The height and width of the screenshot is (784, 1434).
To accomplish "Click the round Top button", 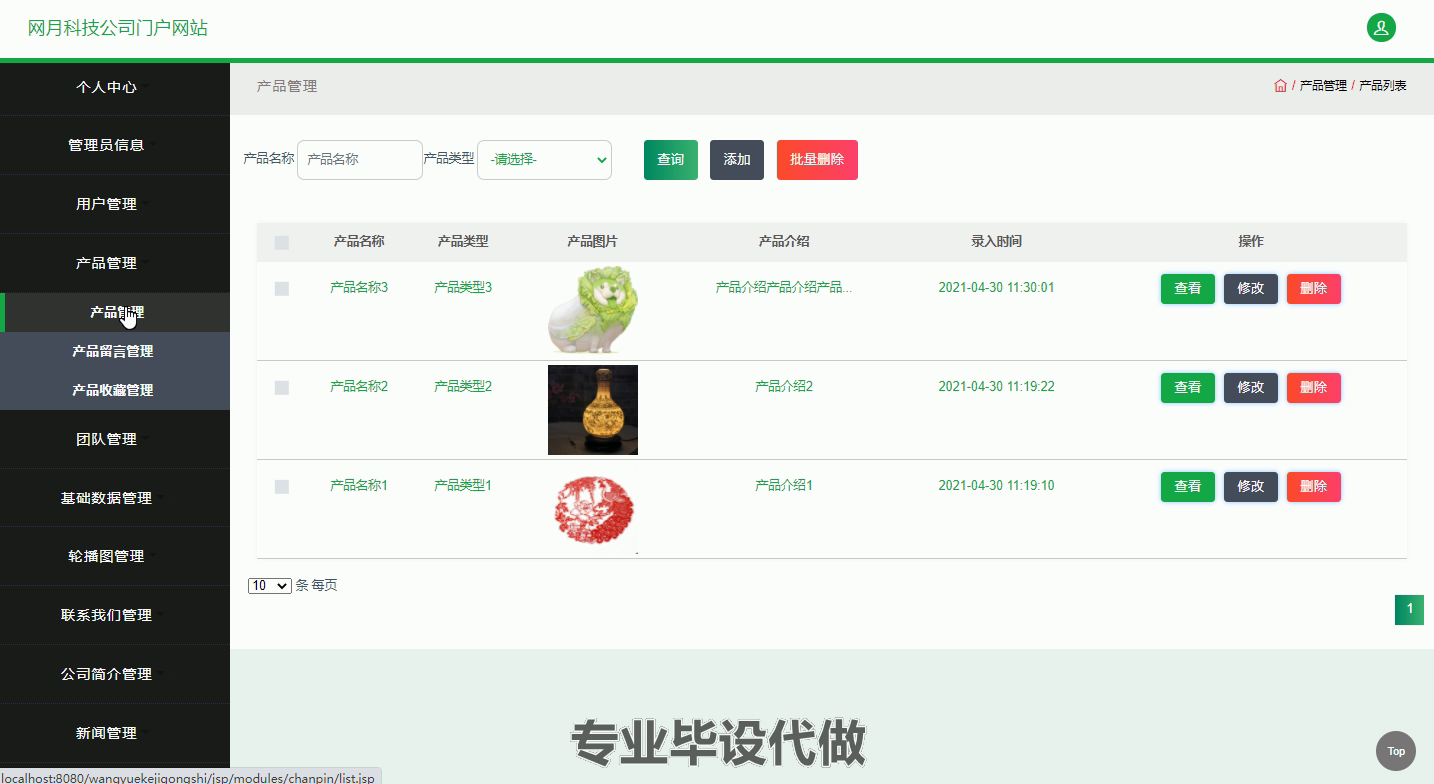I will [x=1396, y=751].
